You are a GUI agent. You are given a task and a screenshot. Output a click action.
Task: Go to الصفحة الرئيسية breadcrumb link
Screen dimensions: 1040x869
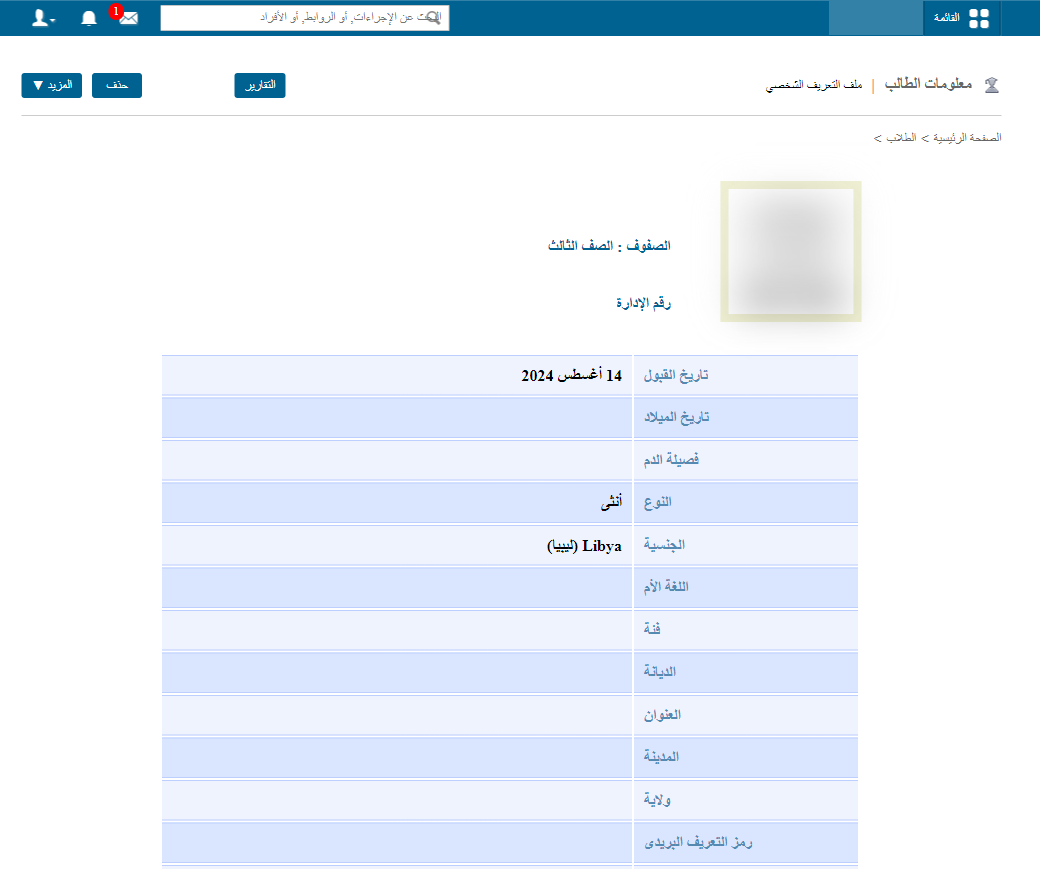click(967, 137)
